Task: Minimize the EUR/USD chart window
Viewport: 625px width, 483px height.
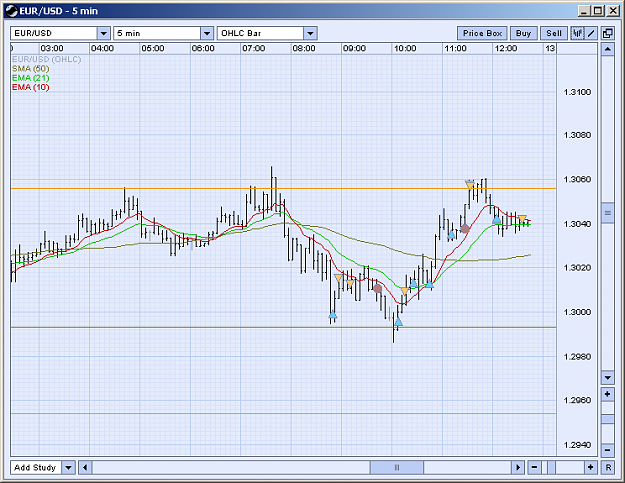Action: point(584,11)
